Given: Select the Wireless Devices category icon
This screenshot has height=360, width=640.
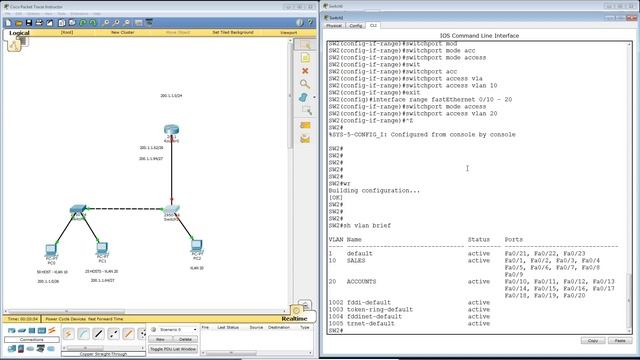Looking at the screenshot, I should [x=42, y=331].
